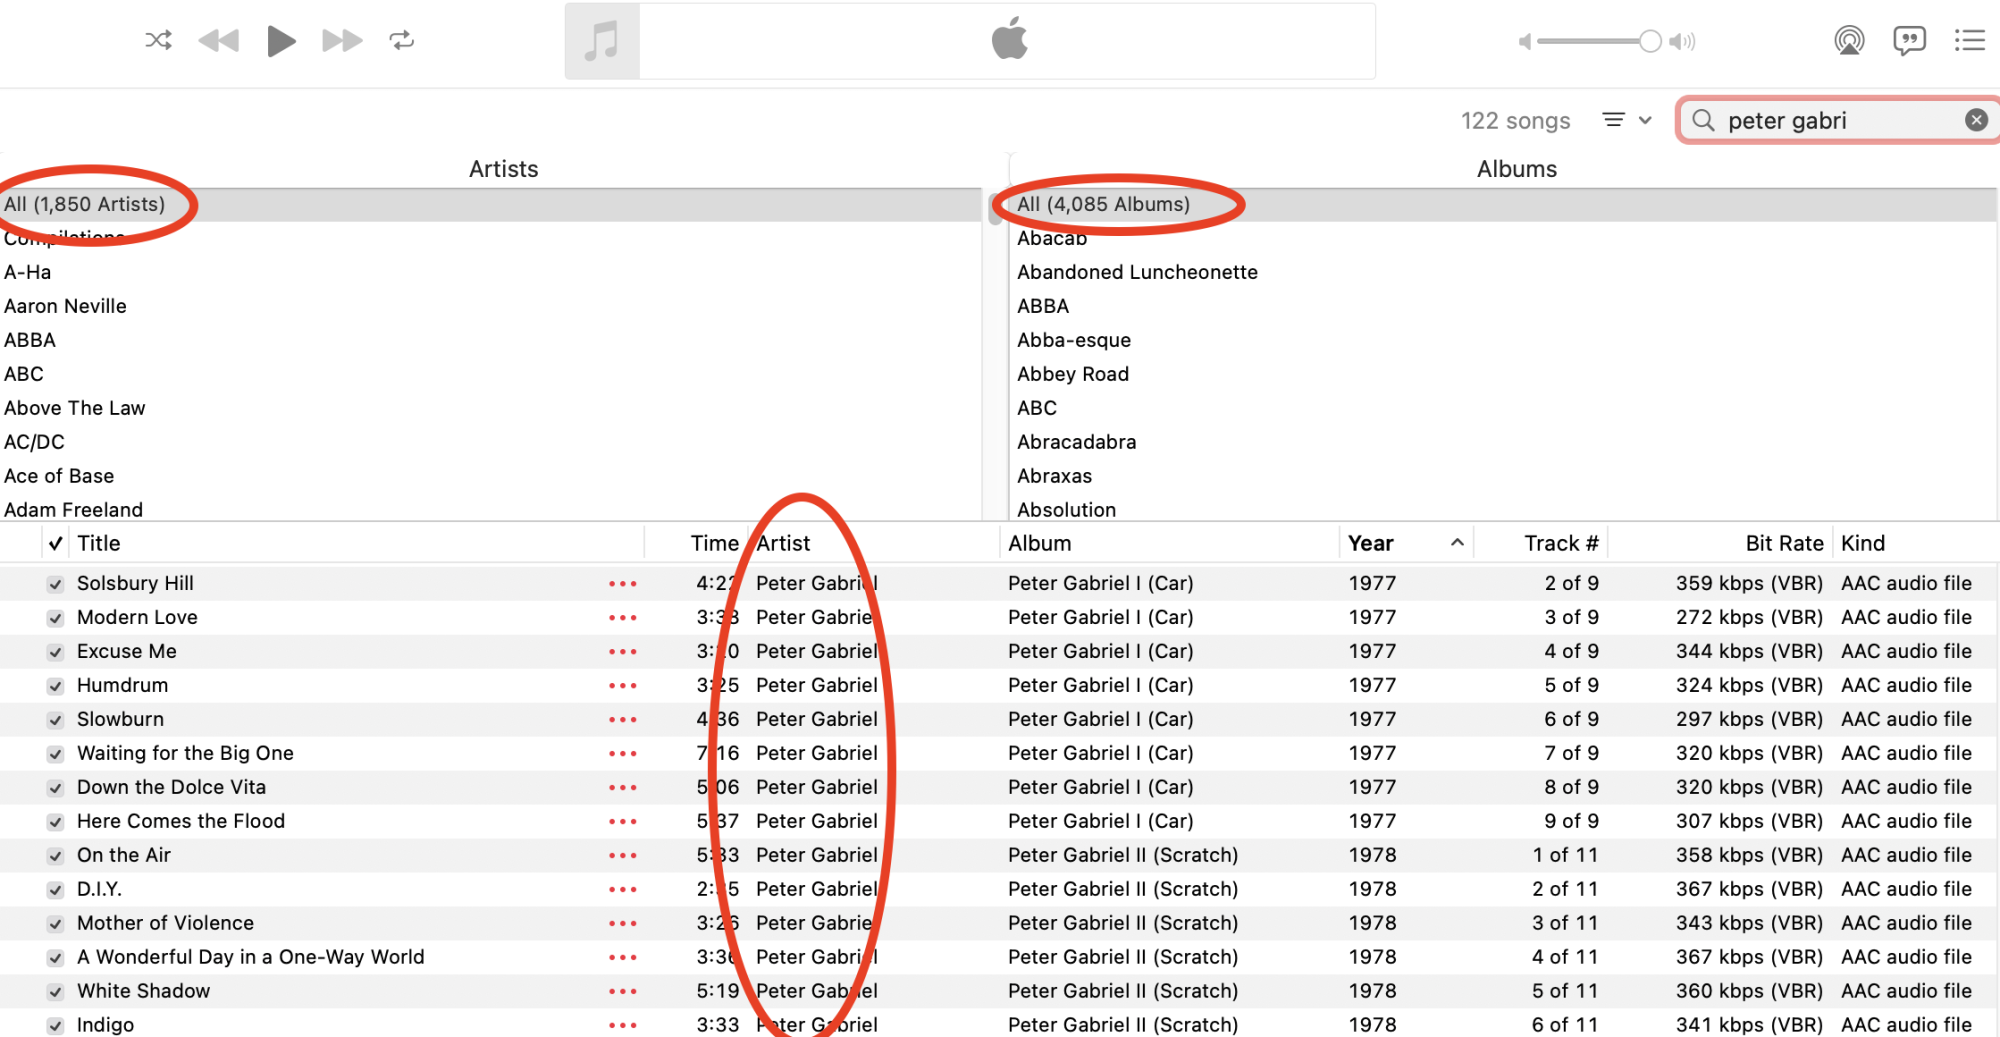Uncheck the Humdrum song checkbox

56,686
